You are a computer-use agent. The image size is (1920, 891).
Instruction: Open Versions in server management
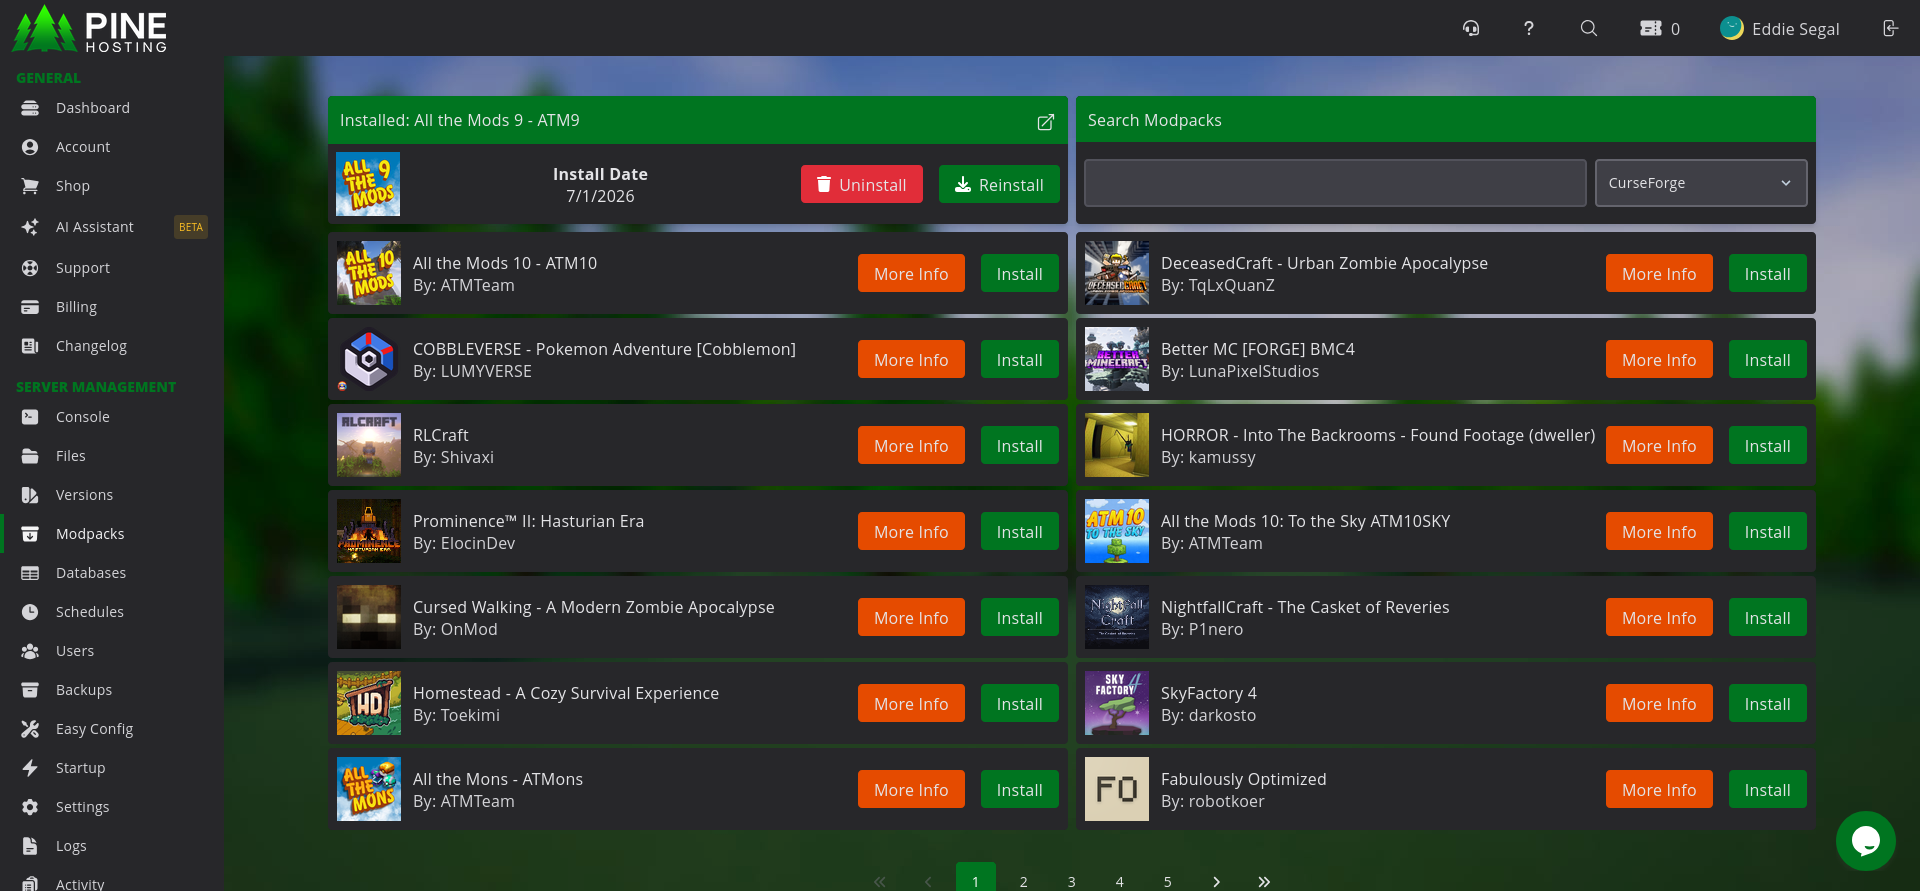coord(84,495)
